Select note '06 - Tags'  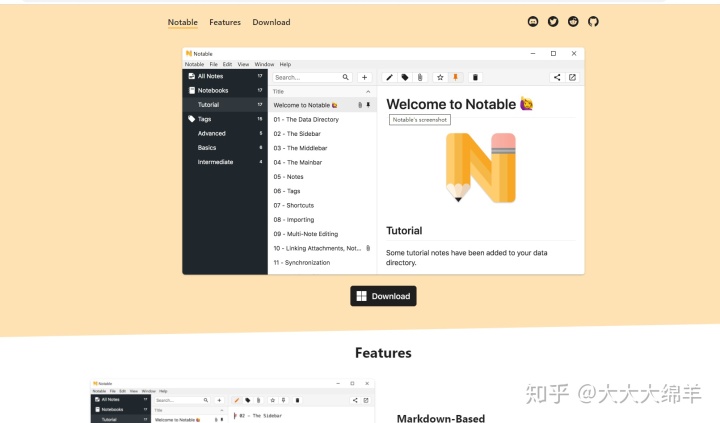[x=322, y=191]
